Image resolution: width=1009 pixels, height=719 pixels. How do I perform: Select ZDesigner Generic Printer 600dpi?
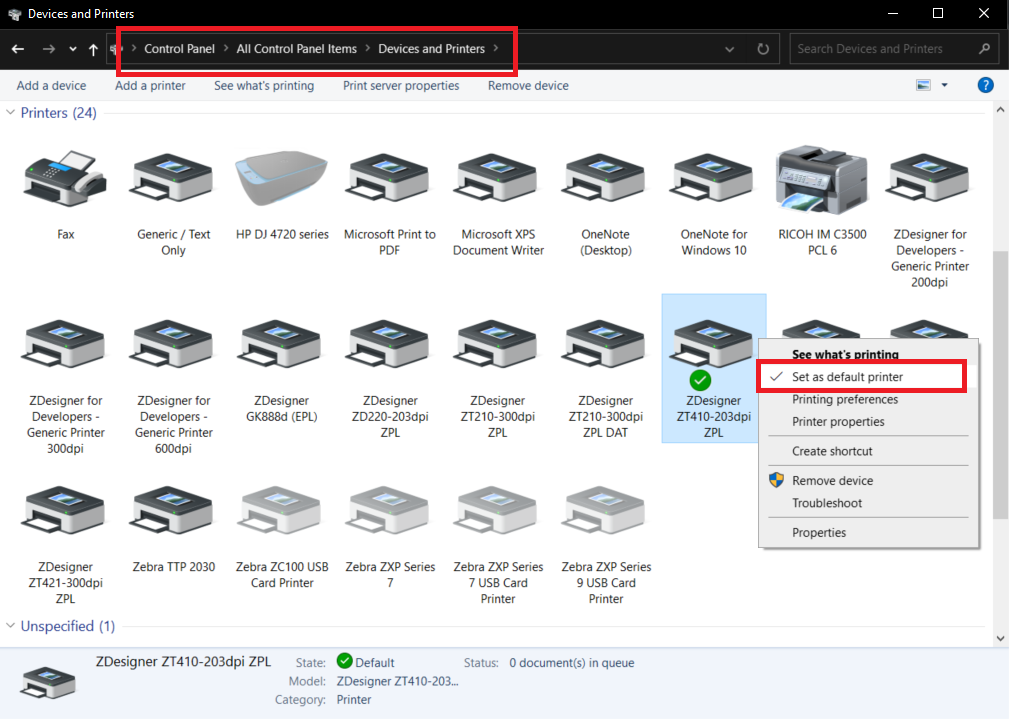click(x=173, y=346)
